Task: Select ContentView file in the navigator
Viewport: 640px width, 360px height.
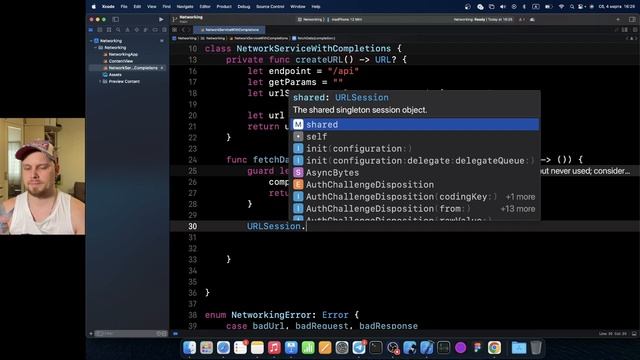Action: pyautogui.click(x=120, y=61)
